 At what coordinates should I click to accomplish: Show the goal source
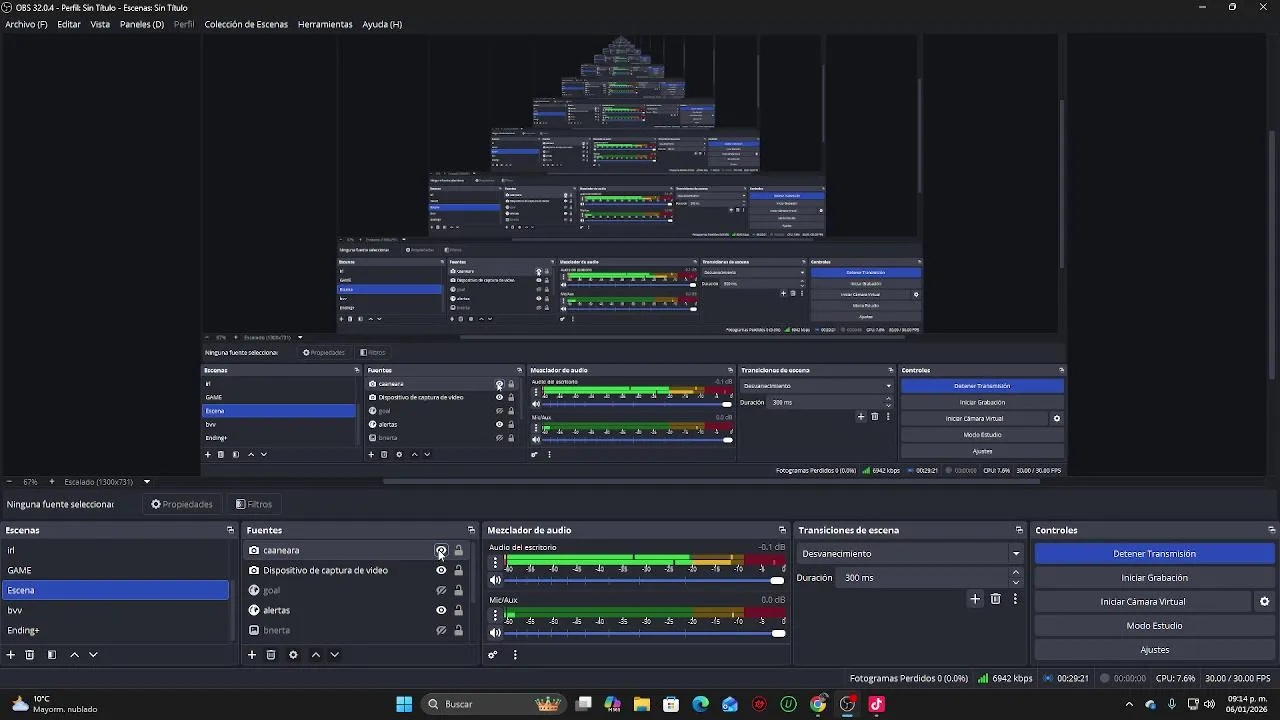[x=441, y=591]
